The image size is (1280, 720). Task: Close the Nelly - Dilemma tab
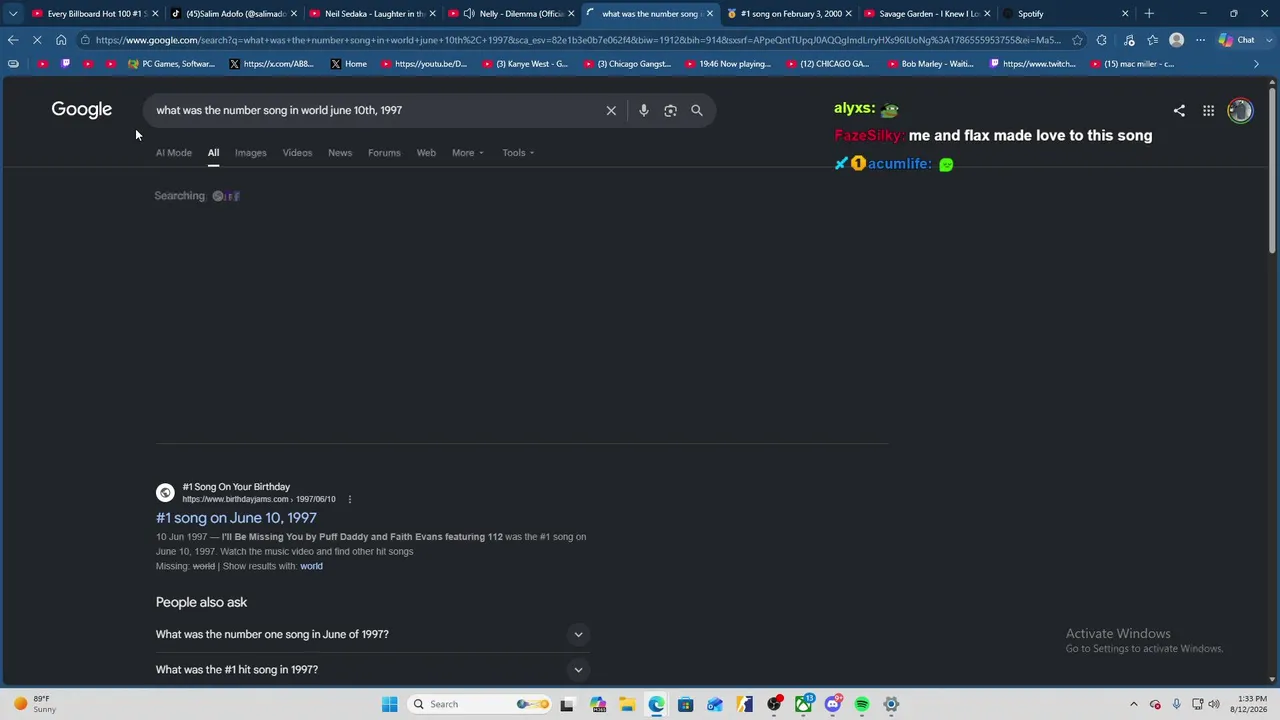click(x=571, y=14)
